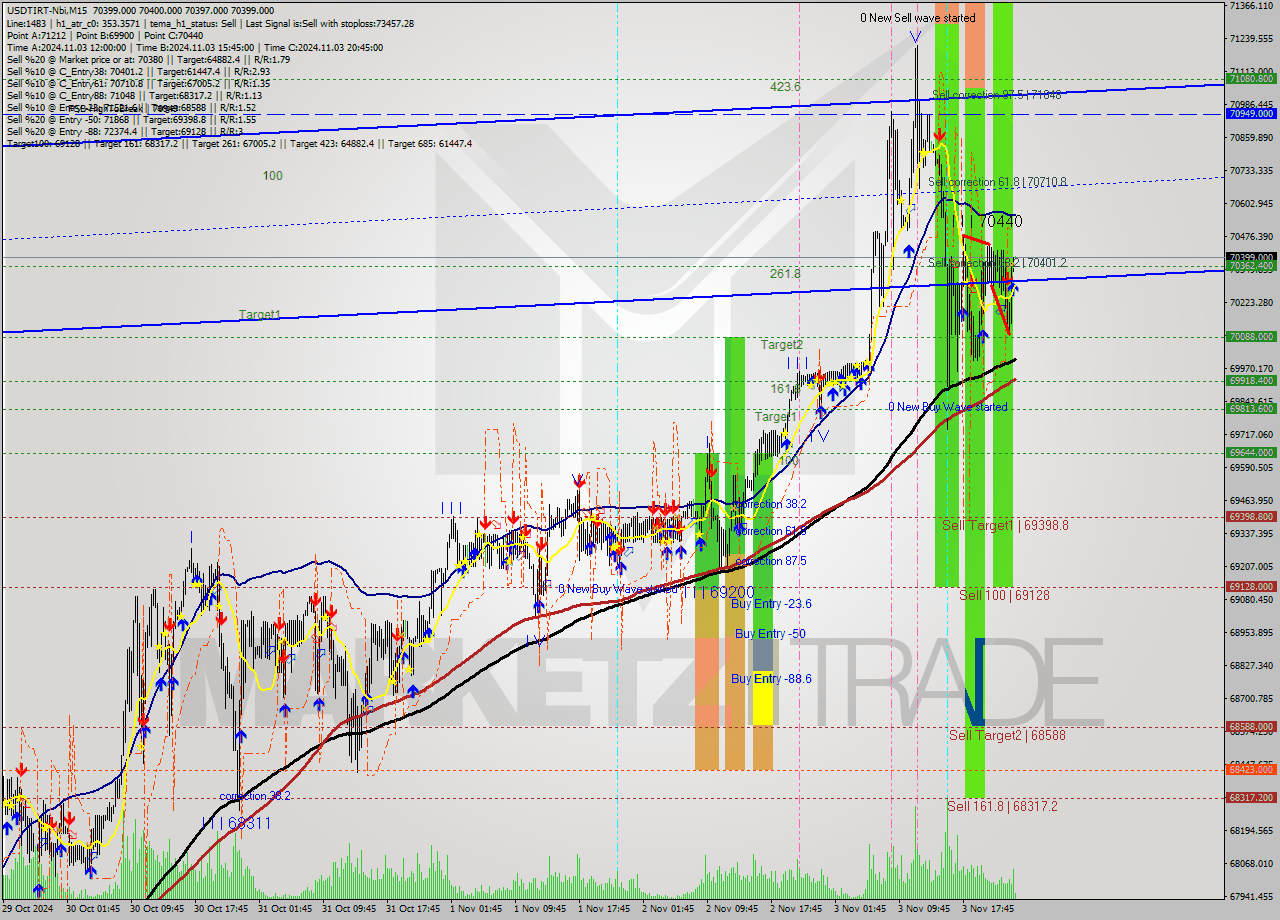Click the green 70088.000 price tag

coord(1251,337)
